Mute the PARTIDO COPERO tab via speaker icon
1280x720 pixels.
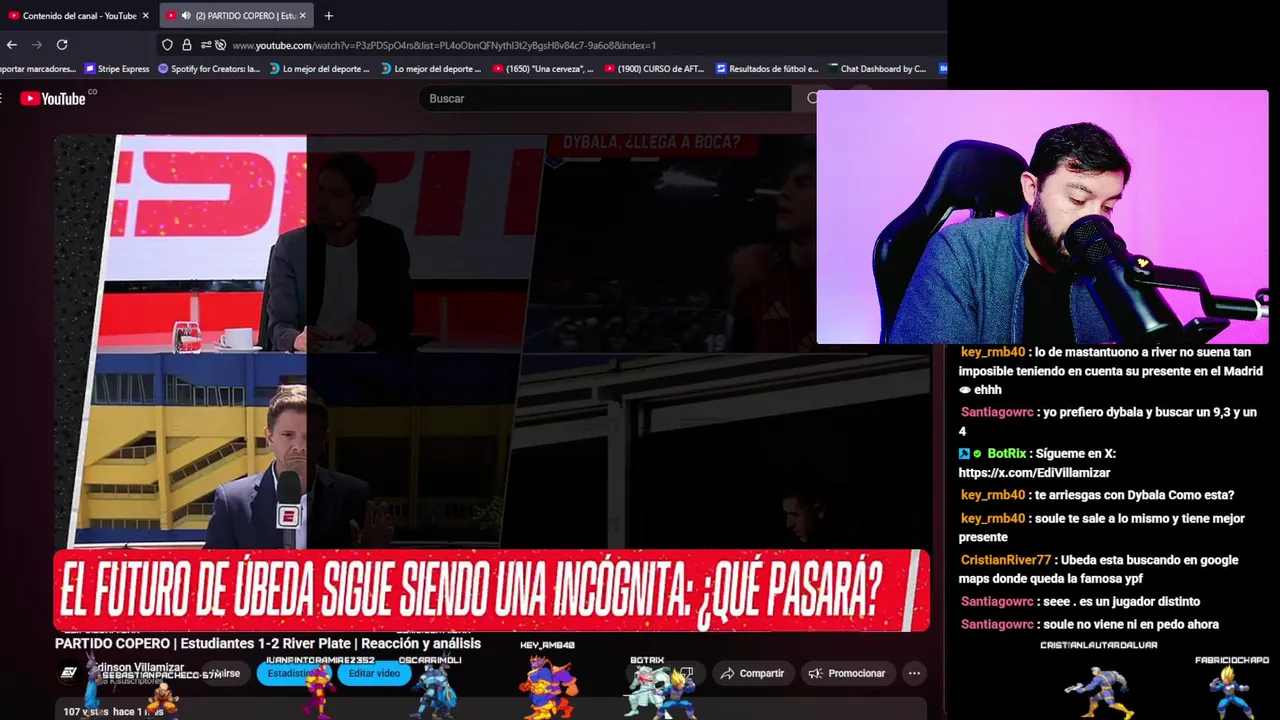[185, 16]
